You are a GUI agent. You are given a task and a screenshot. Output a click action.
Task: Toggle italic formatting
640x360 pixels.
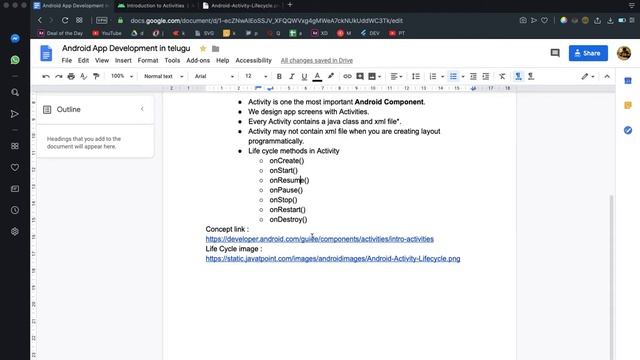[291, 76]
